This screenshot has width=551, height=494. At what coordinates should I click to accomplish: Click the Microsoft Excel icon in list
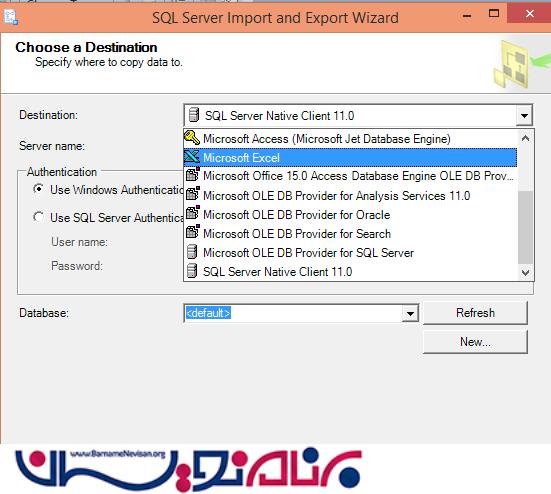click(192, 157)
